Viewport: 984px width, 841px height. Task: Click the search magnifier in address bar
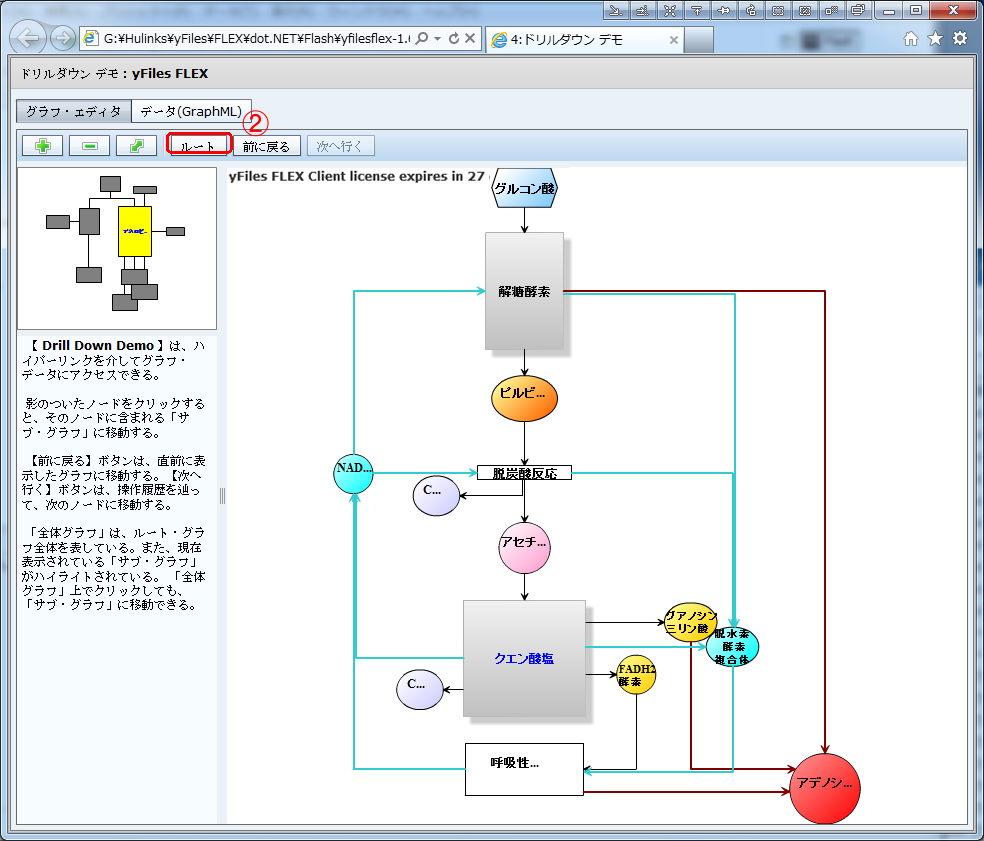(x=422, y=38)
